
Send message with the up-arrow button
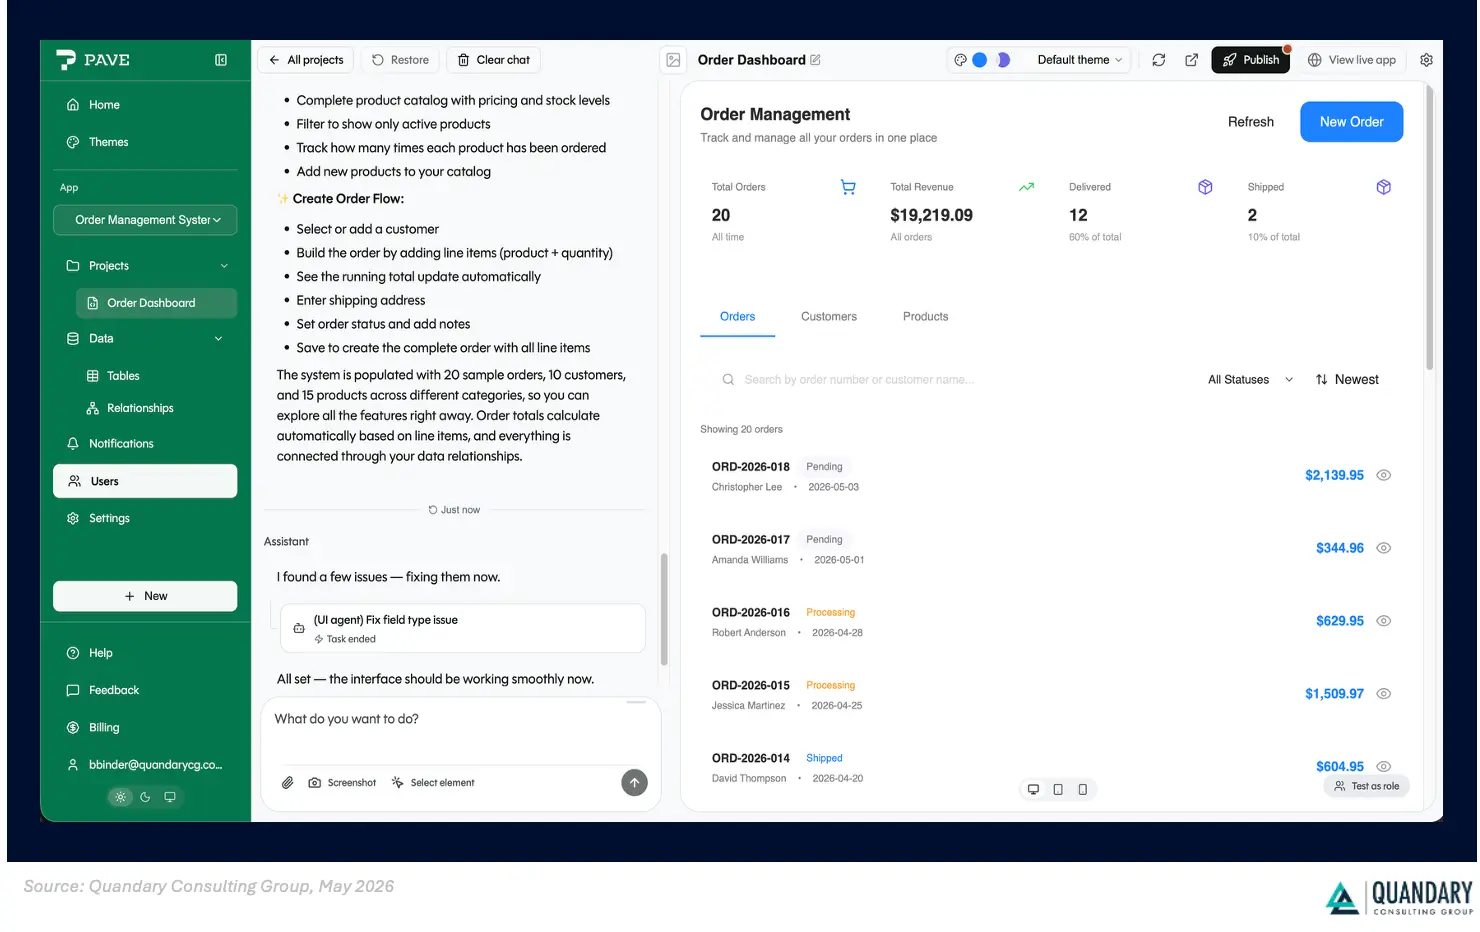click(x=634, y=783)
